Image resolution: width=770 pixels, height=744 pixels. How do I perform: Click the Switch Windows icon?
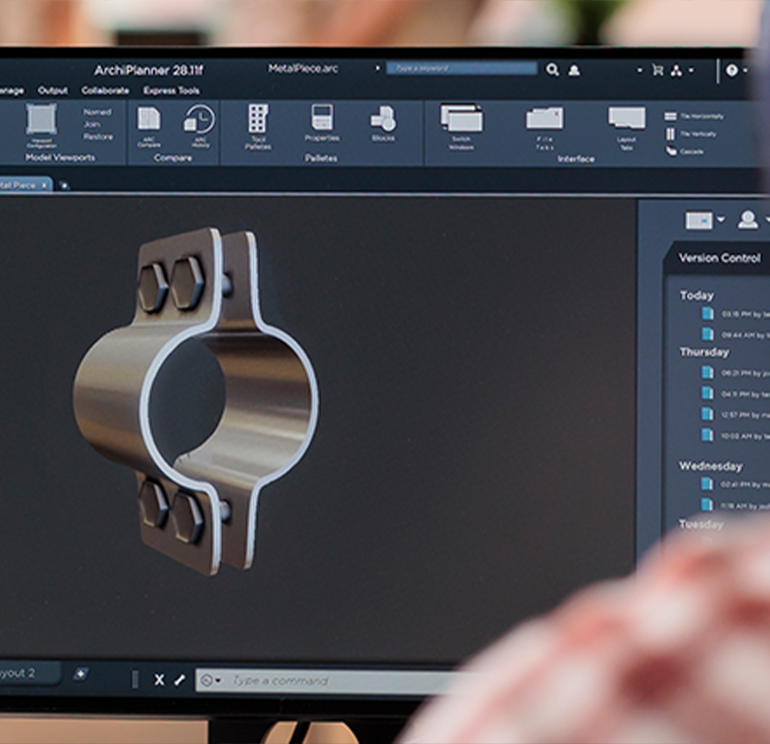click(x=461, y=124)
